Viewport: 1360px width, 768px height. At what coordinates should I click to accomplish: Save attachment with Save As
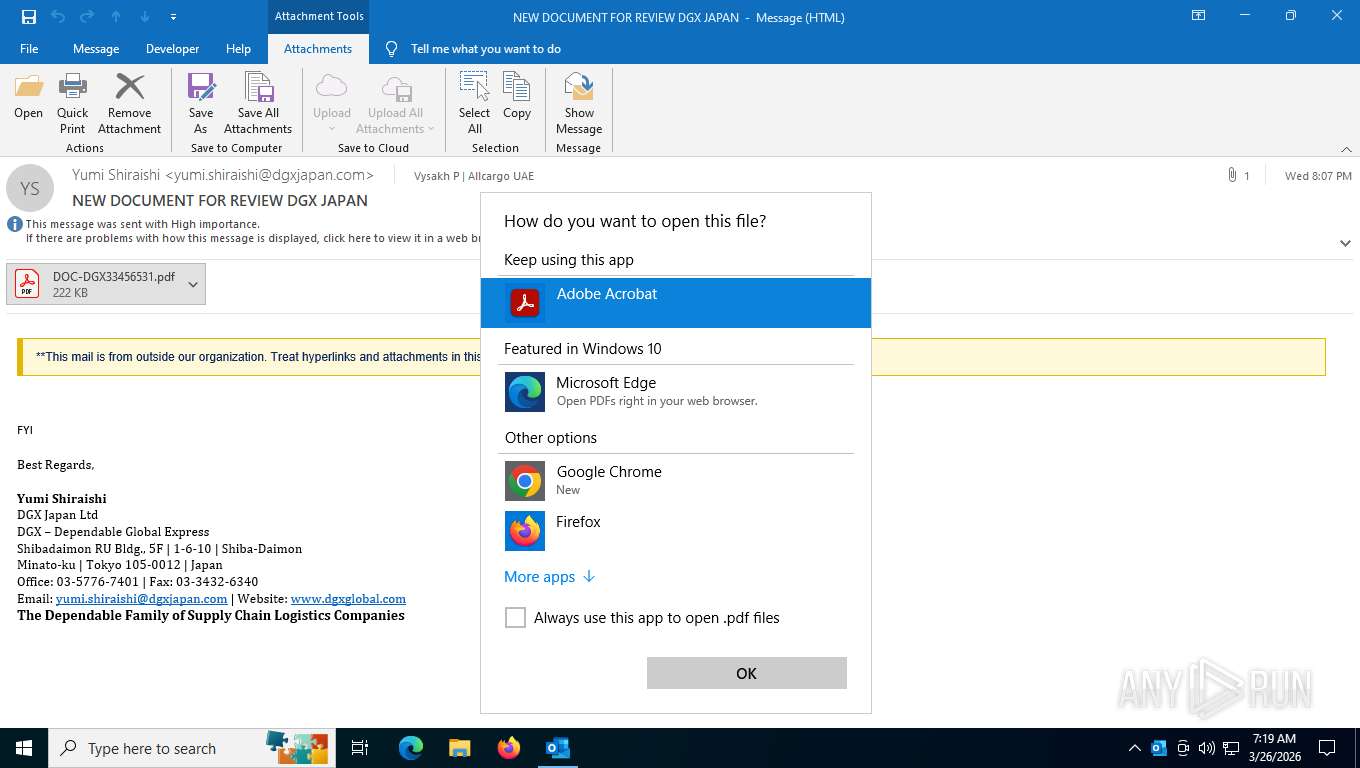click(x=201, y=103)
